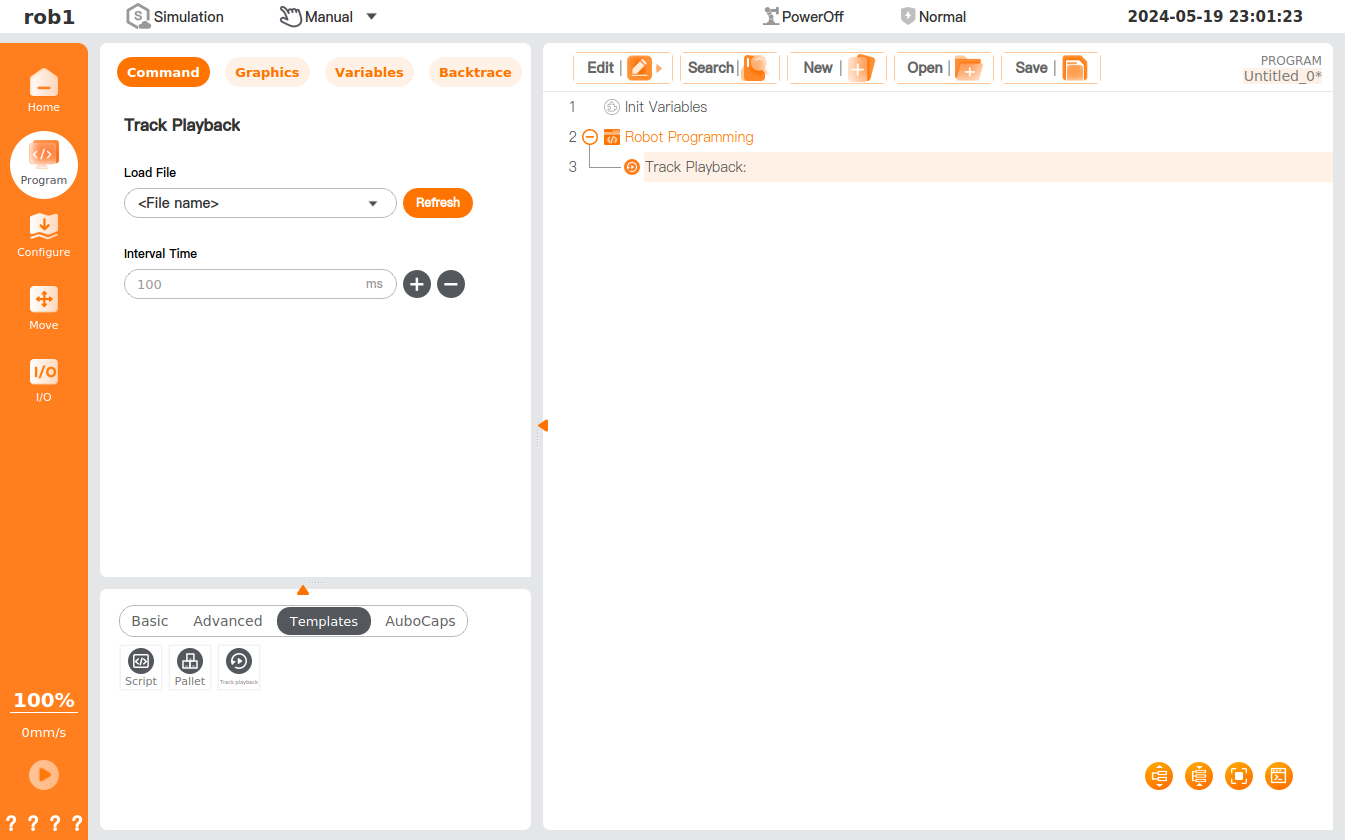Collapse the Robot Programming tree node

tap(590, 137)
